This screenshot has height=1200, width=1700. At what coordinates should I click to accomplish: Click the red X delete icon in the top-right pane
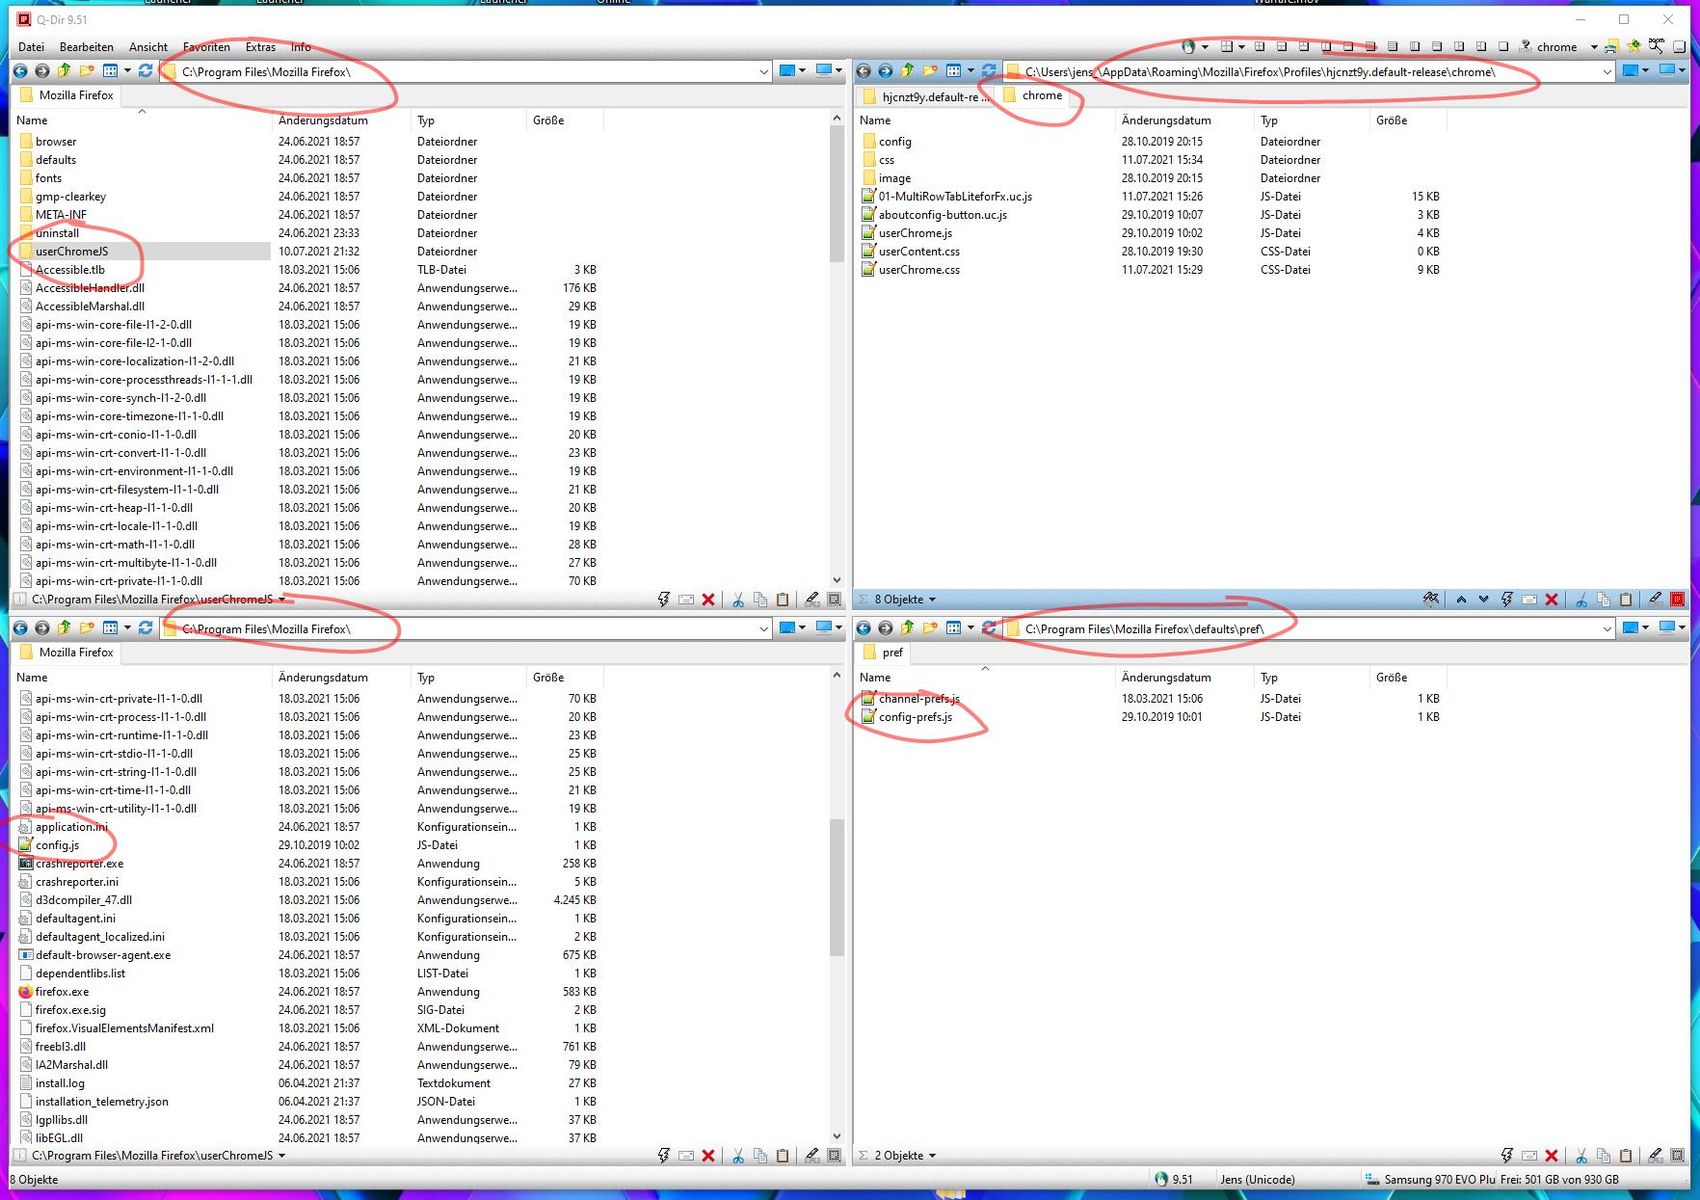(x=1551, y=600)
